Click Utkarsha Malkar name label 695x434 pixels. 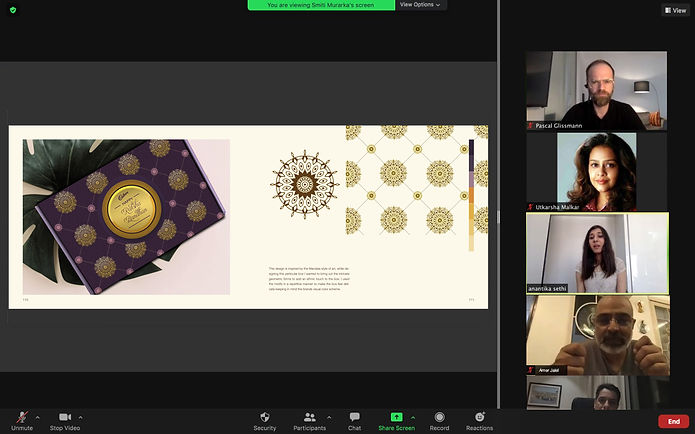click(x=557, y=207)
